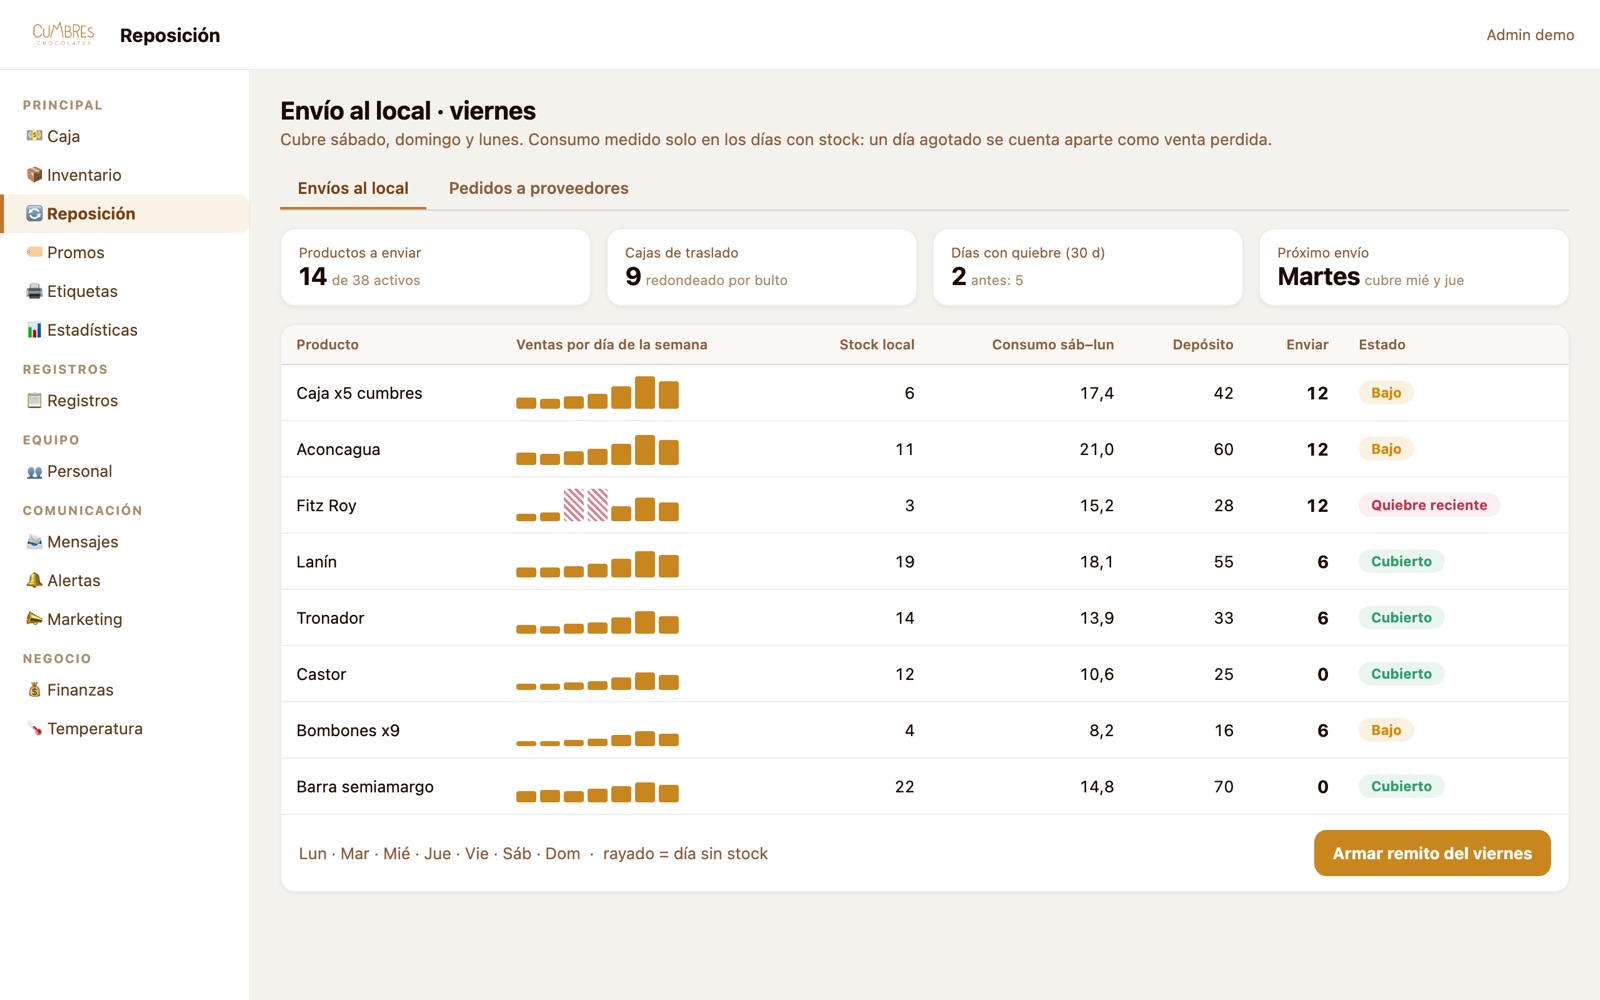
Task: Select the Tronador product name
Action: pyautogui.click(x=330, y=618)
